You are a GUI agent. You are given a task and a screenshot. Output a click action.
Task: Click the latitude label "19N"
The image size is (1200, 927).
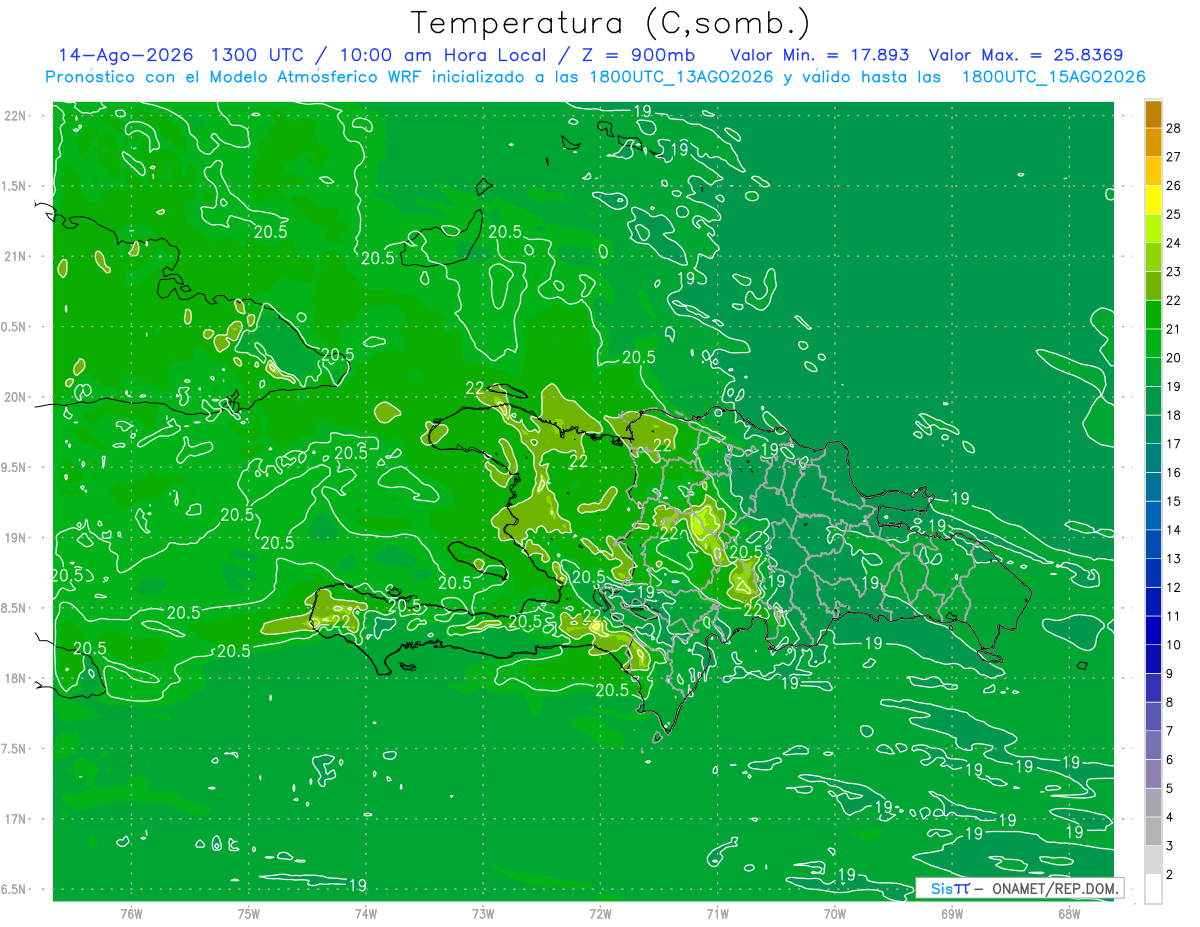pyautogui.click(x=17, y=537)
